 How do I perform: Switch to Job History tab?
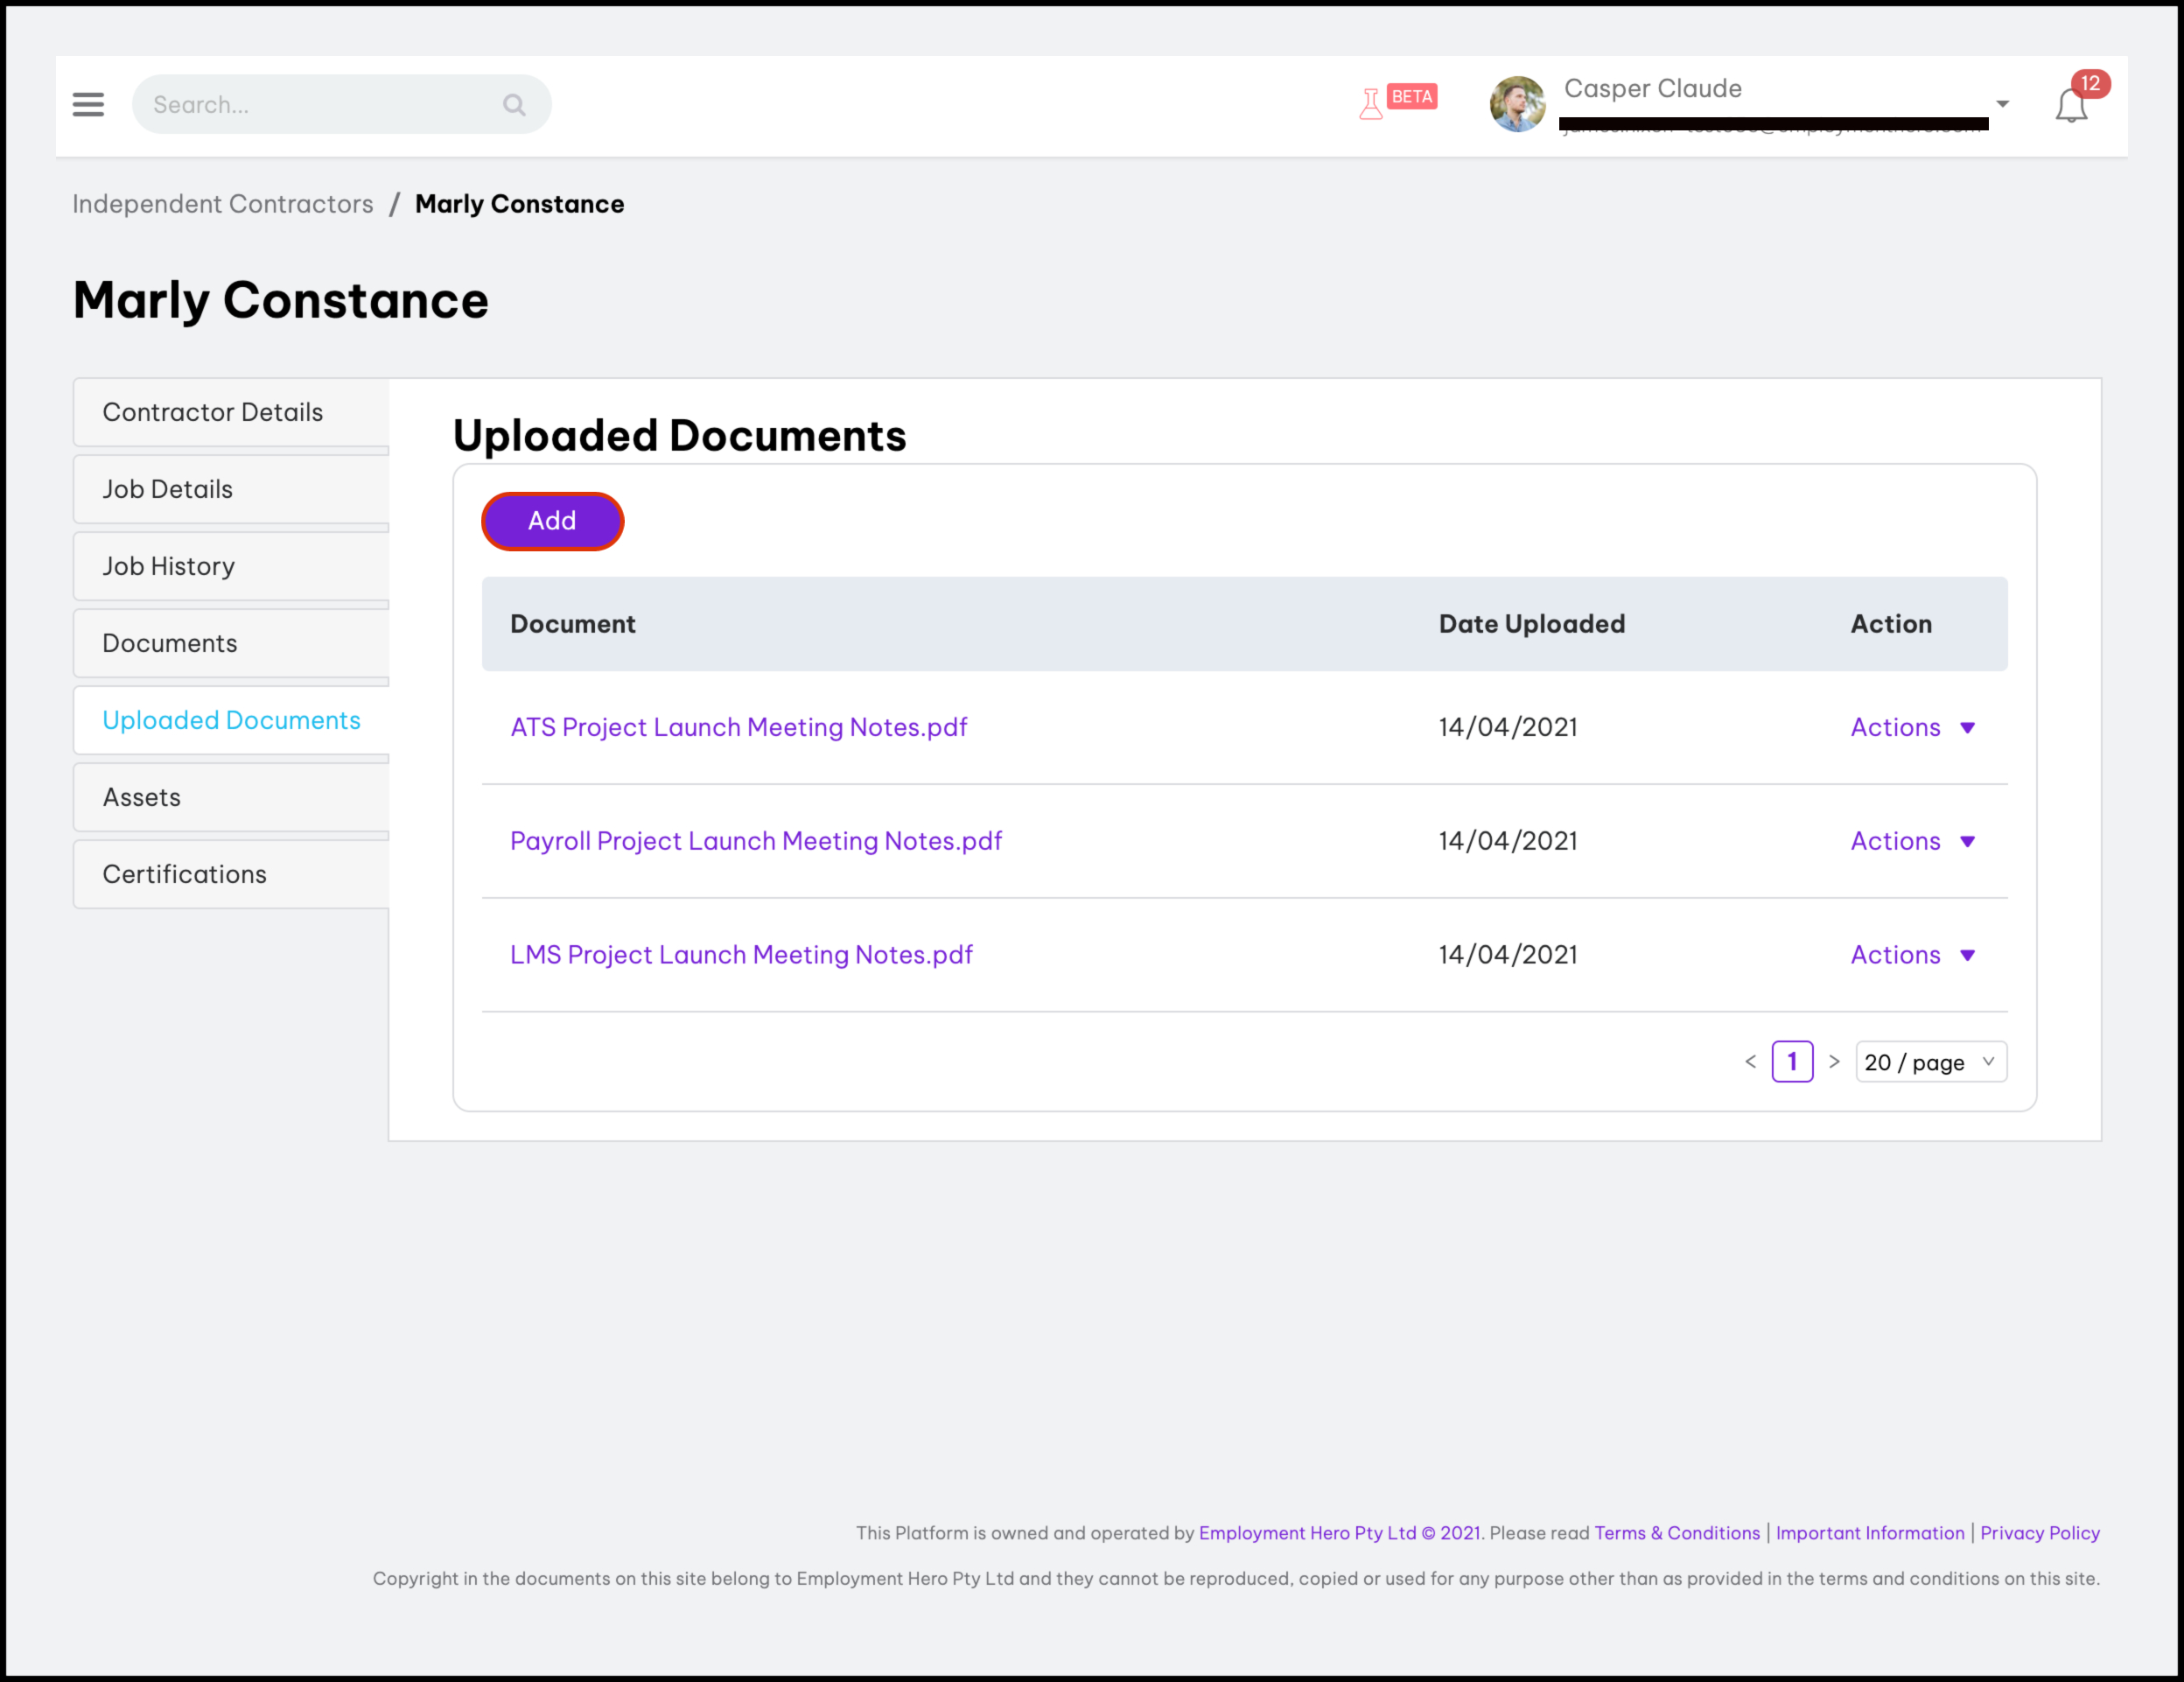[x=168, y=566]
